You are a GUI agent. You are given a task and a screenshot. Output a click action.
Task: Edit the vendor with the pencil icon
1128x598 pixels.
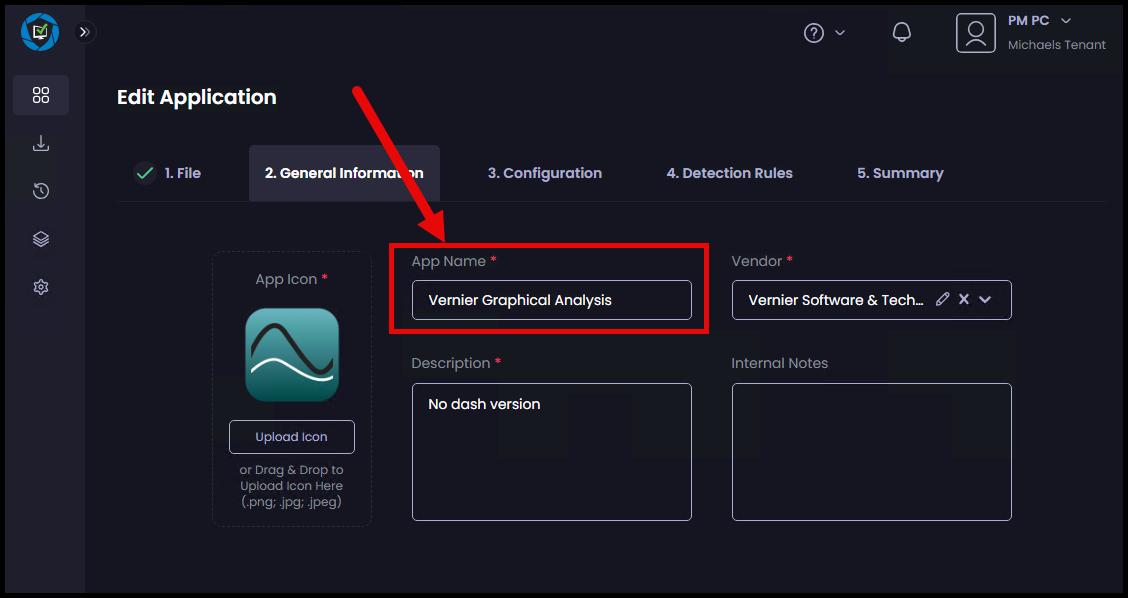pyautogui.click(x=942, y=299)
